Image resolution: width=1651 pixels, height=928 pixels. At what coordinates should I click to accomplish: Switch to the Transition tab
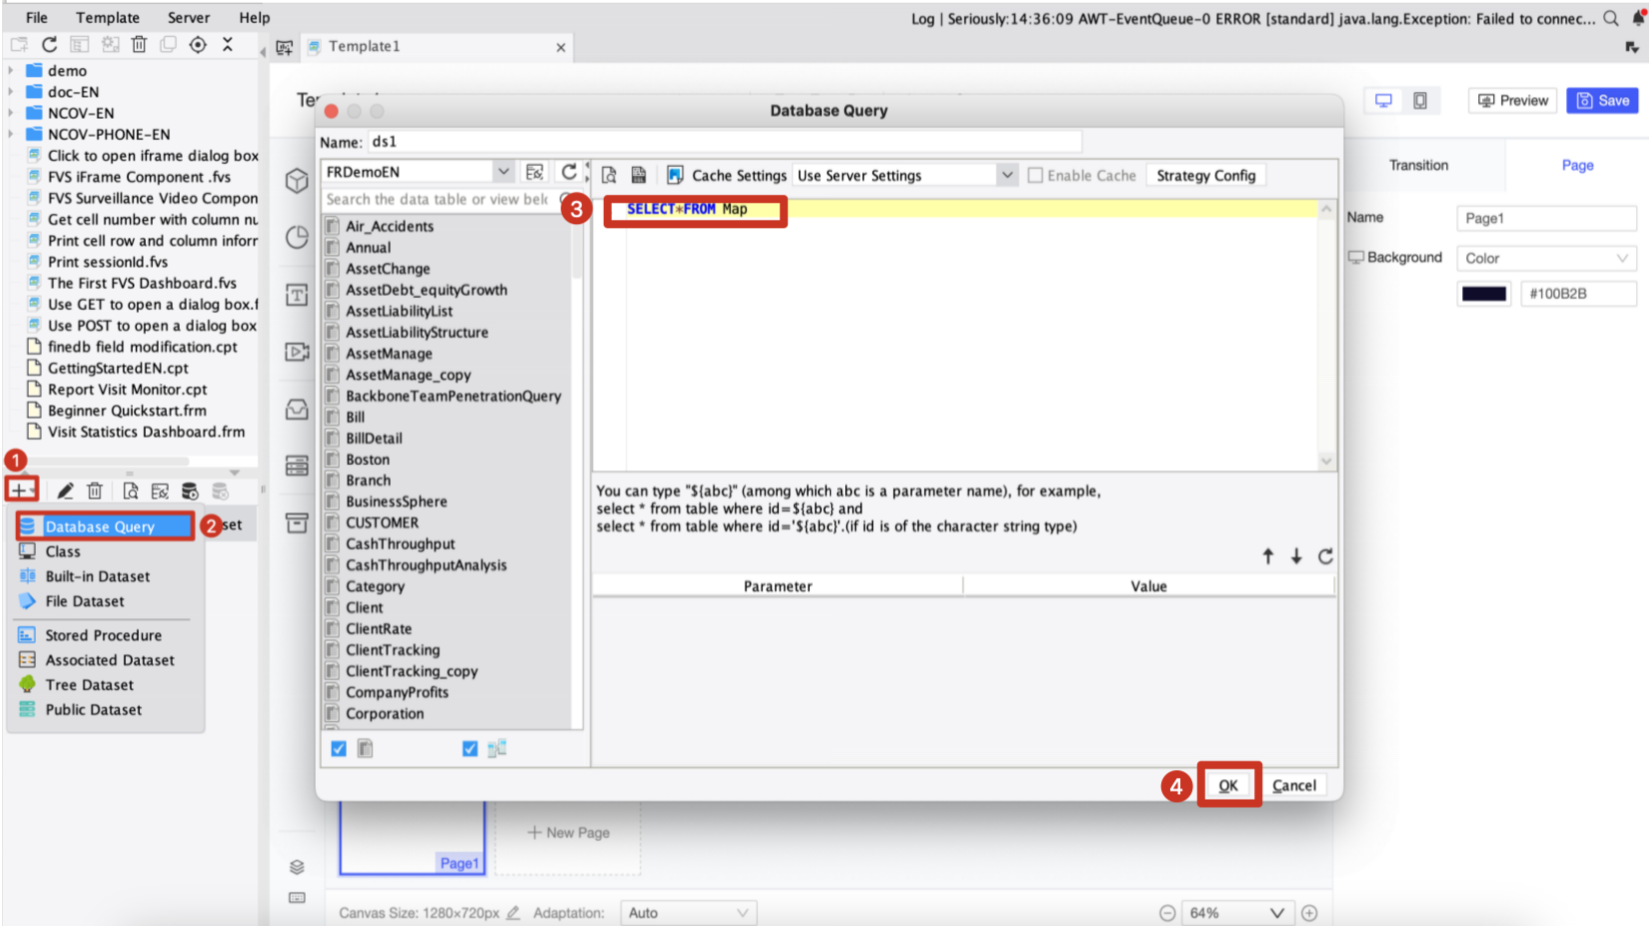click(1419, 165)
